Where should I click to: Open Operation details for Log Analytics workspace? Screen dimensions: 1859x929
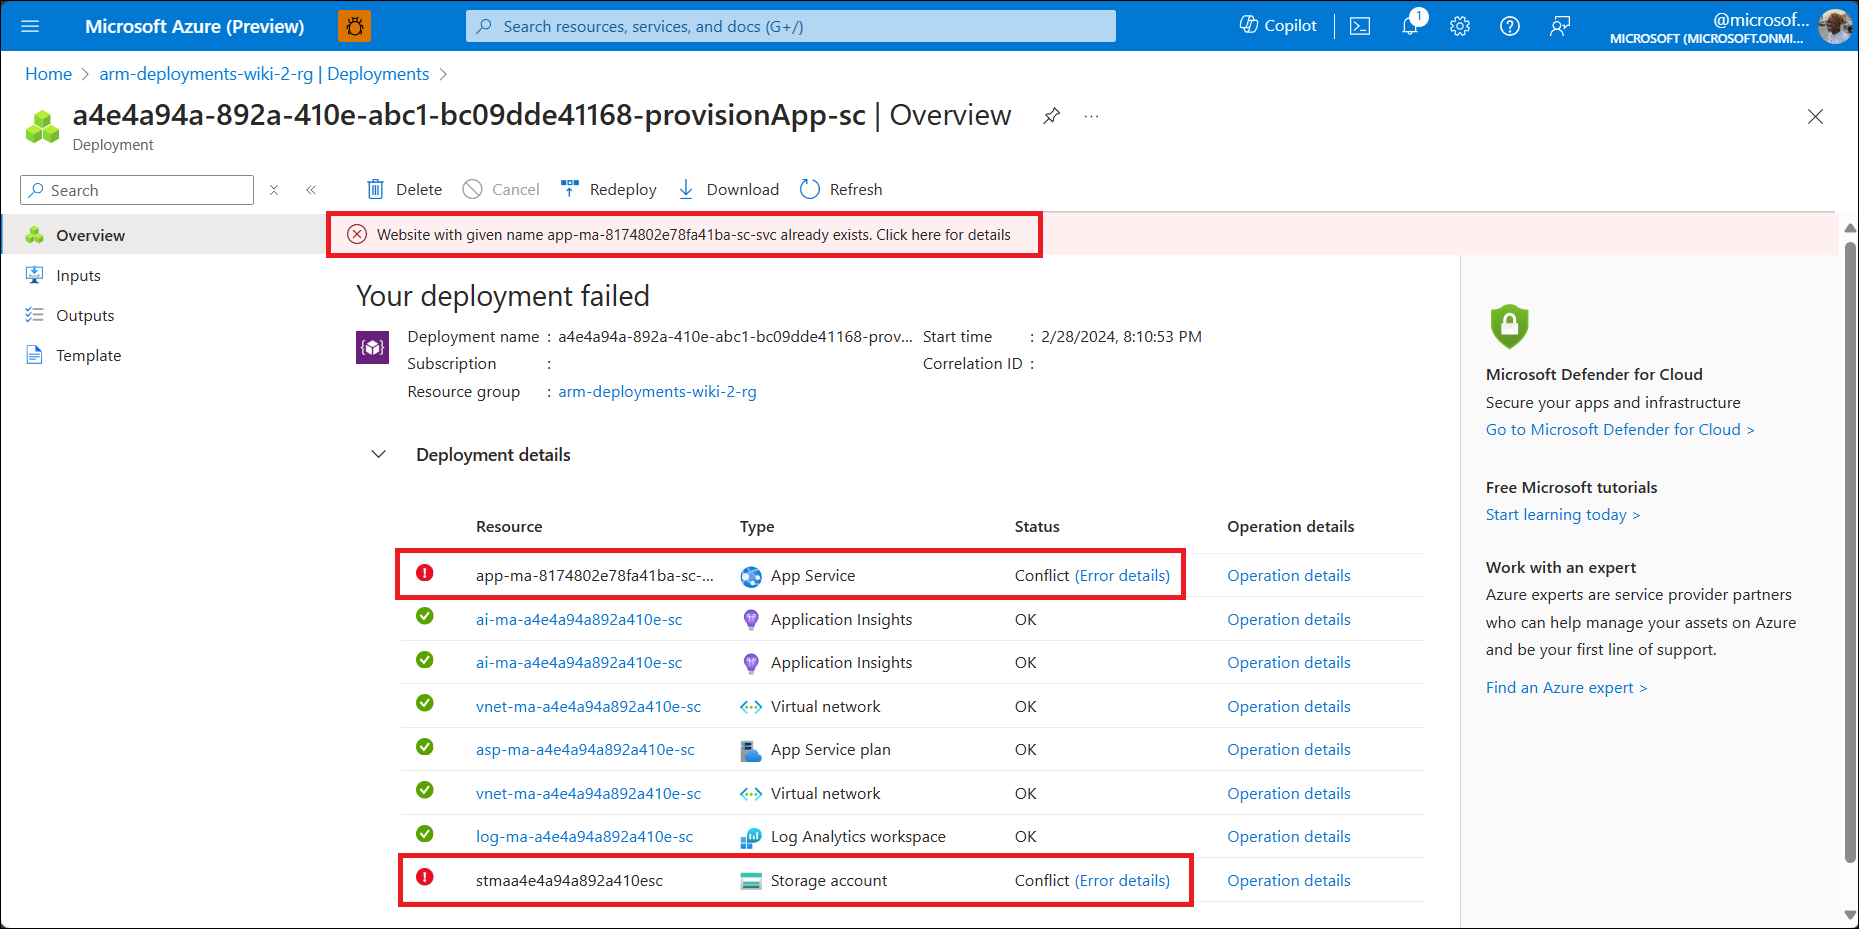(x=1289, y=837)
